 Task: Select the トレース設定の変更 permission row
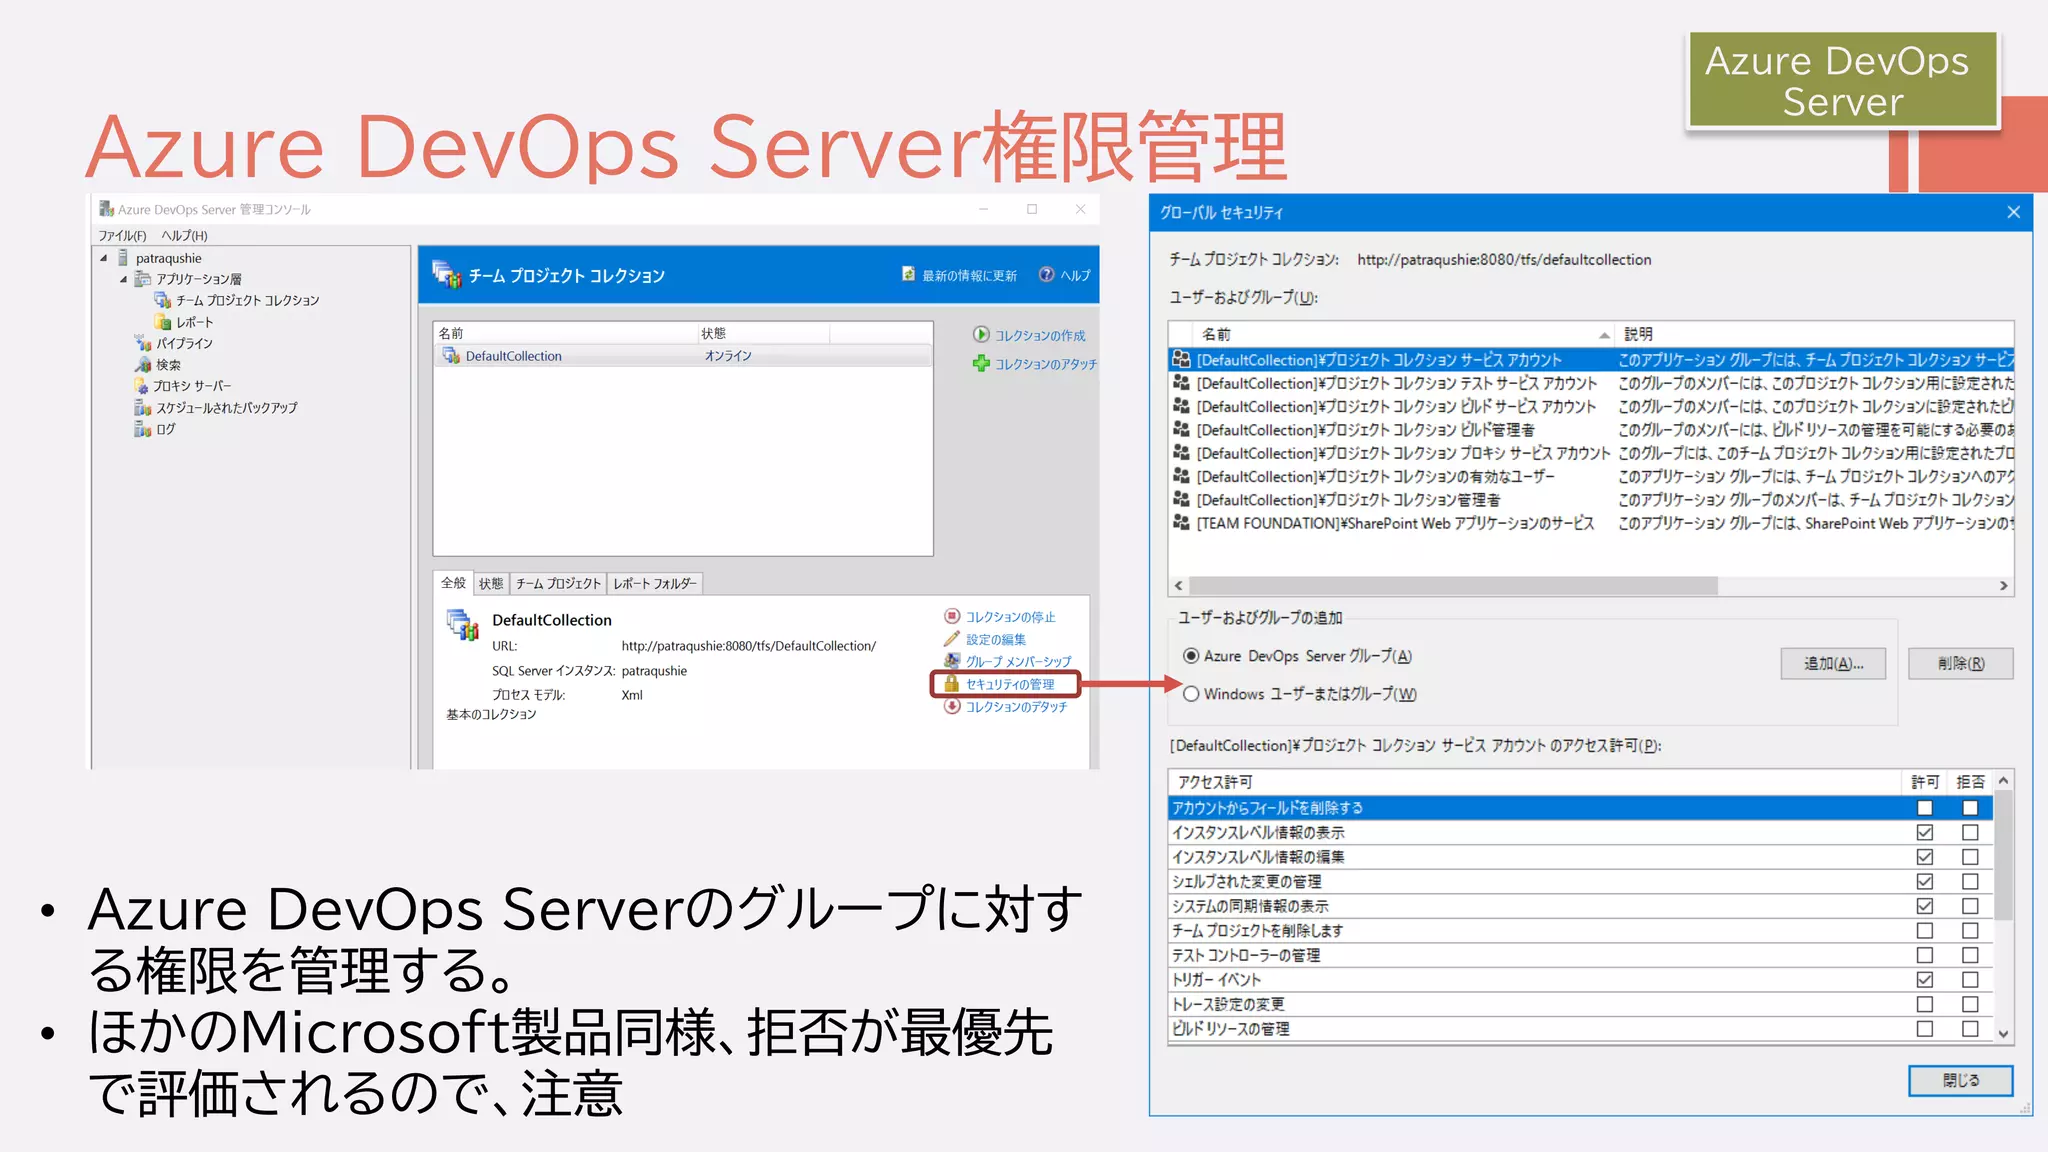1581,1004
